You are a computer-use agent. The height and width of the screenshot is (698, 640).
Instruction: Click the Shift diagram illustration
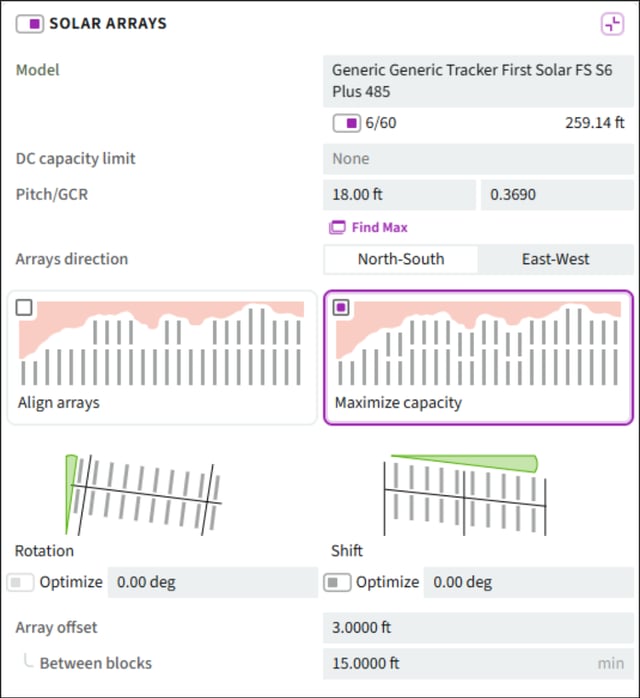point(465,495)
